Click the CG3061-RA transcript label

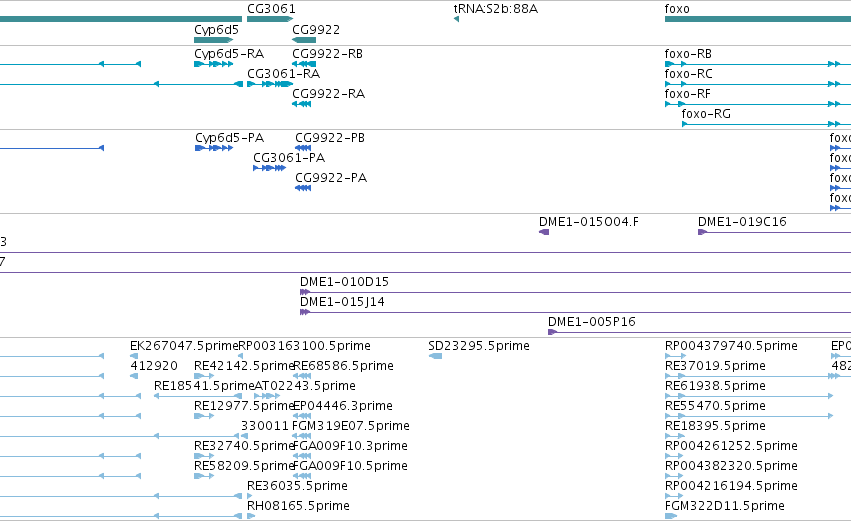point(283,74)
